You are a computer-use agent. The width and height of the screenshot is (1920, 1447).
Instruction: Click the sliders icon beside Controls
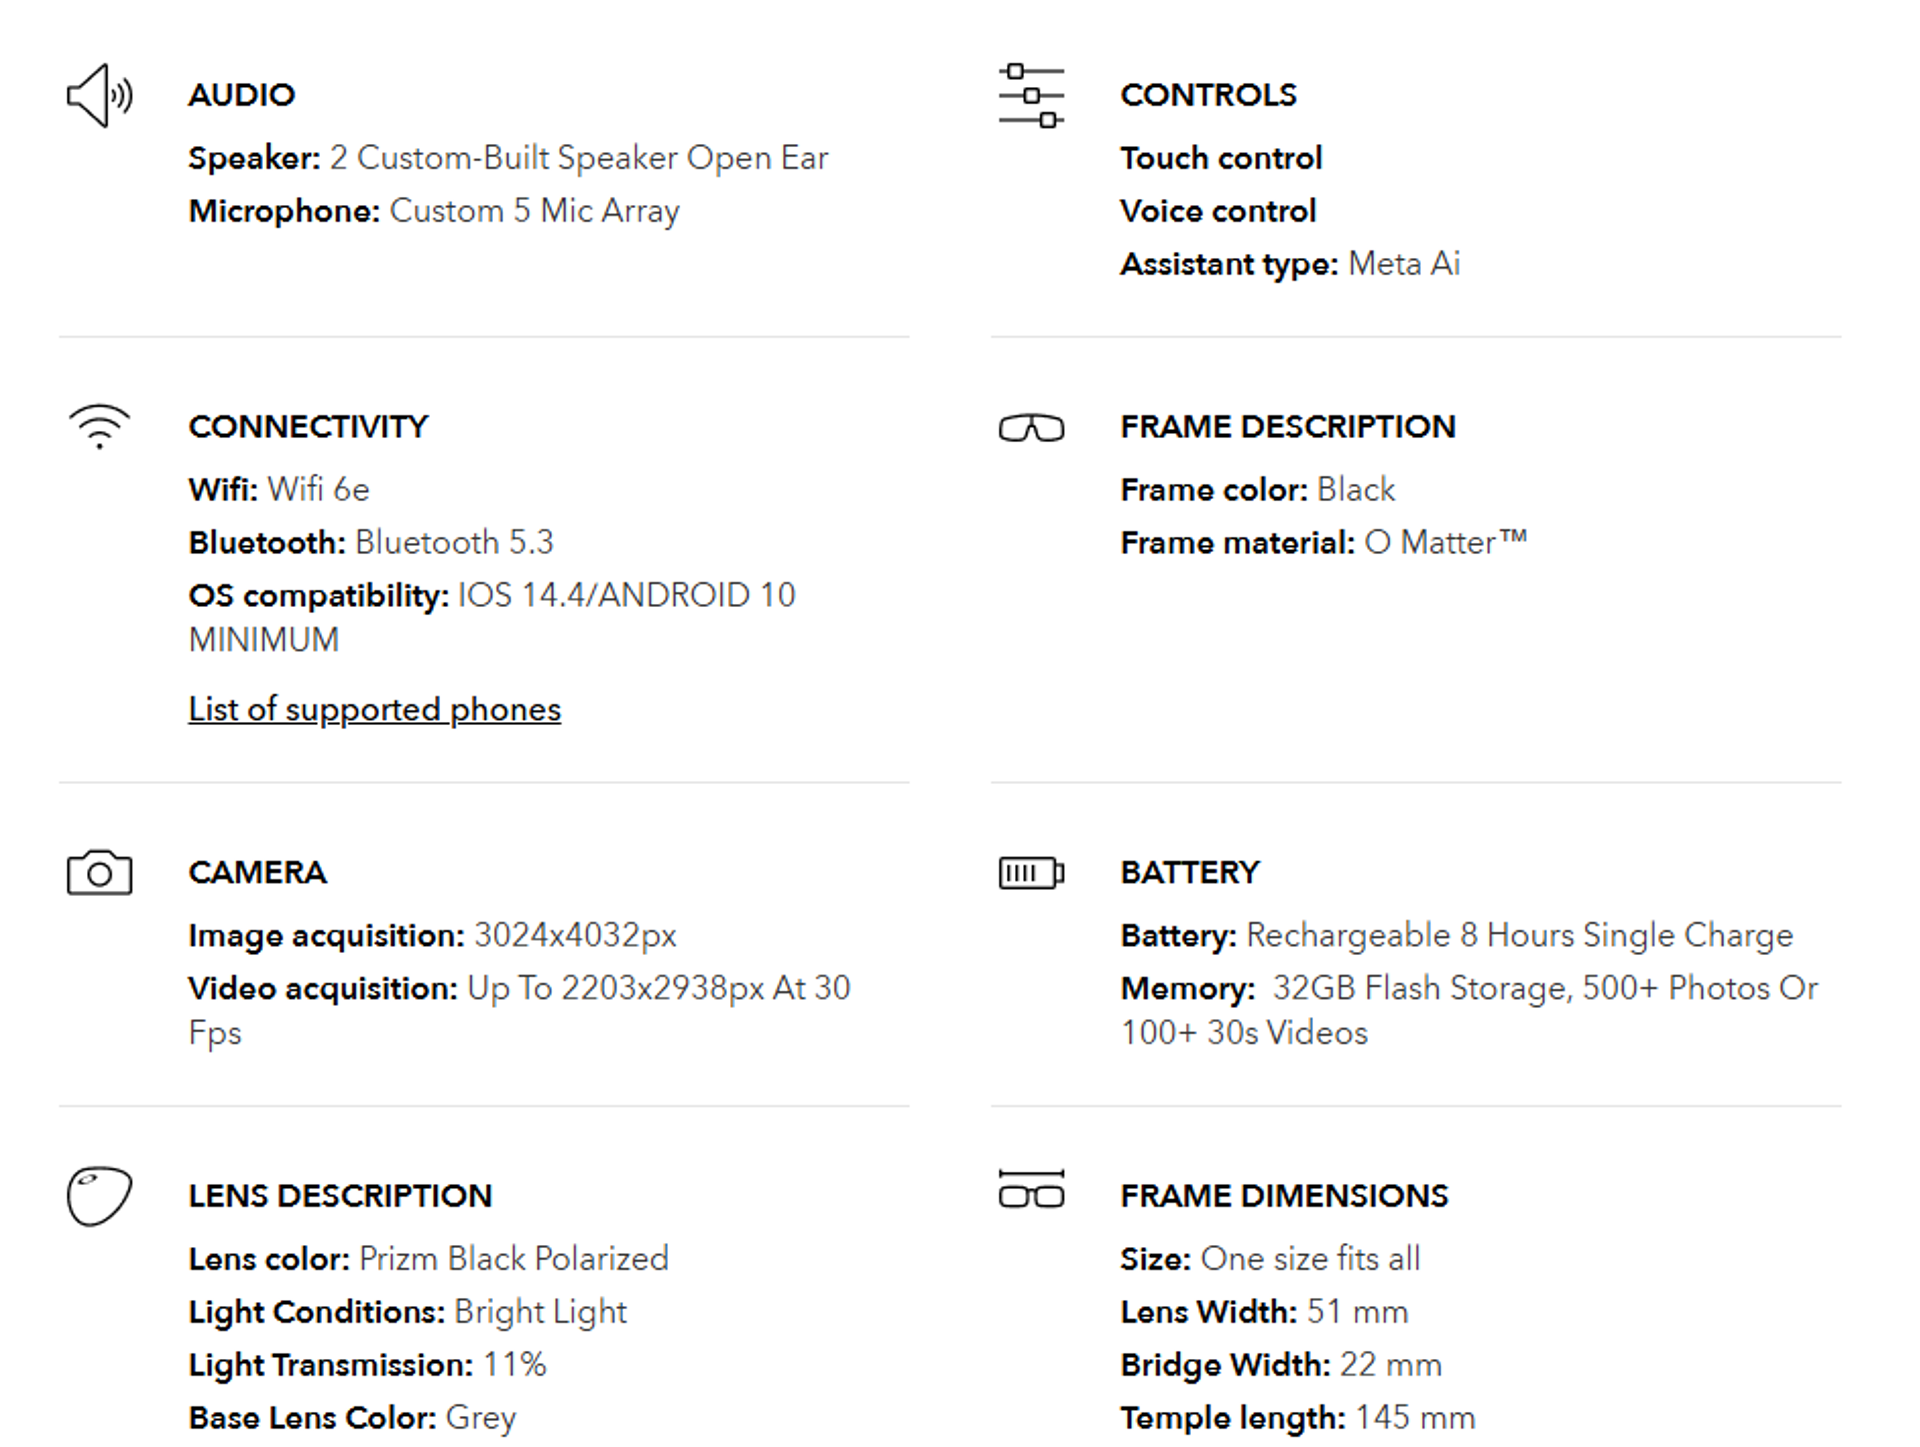coord(1031,96)
